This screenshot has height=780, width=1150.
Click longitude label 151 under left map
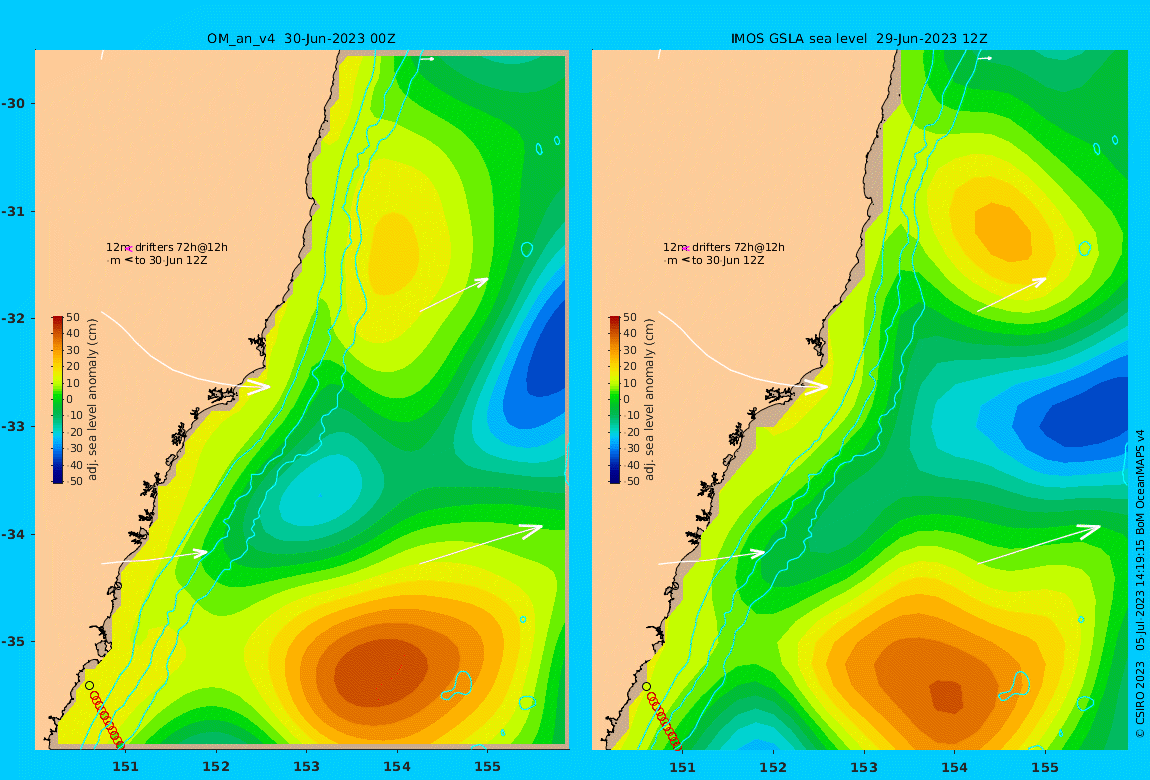click(x=125, y=767)
